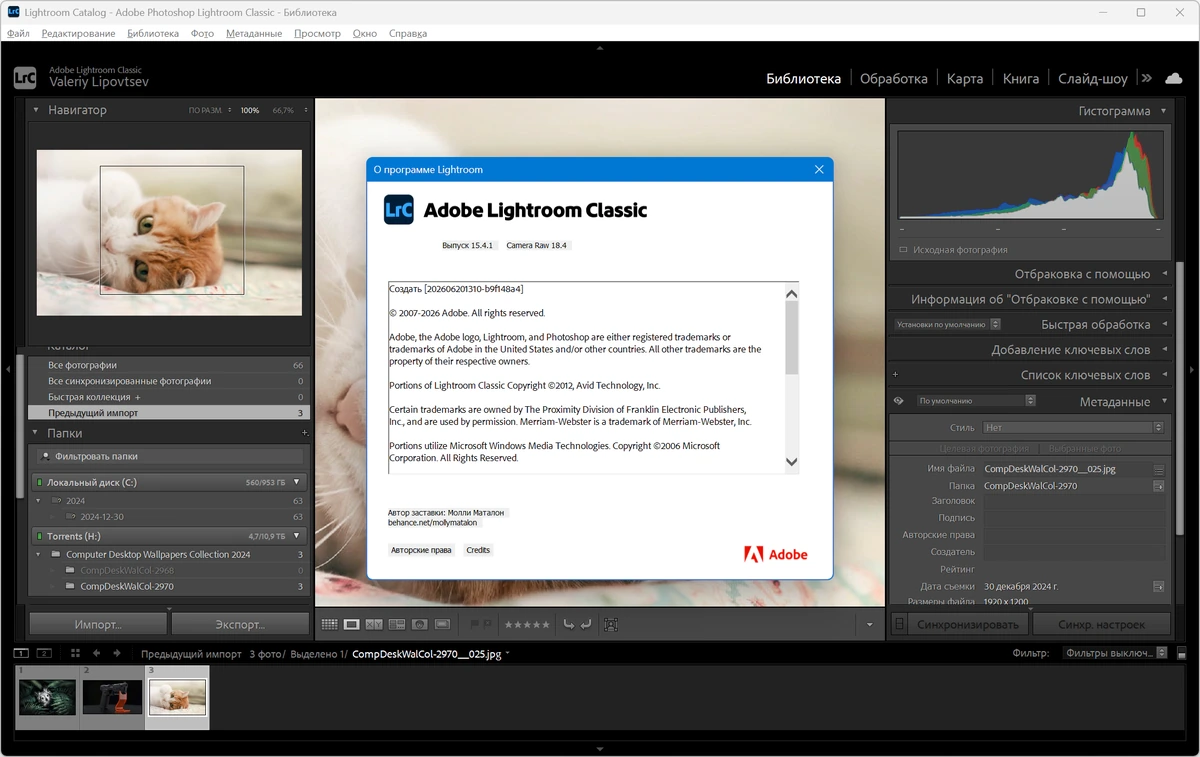
Task: Open the Библиотека menu
Action: (x=153, y=33)
